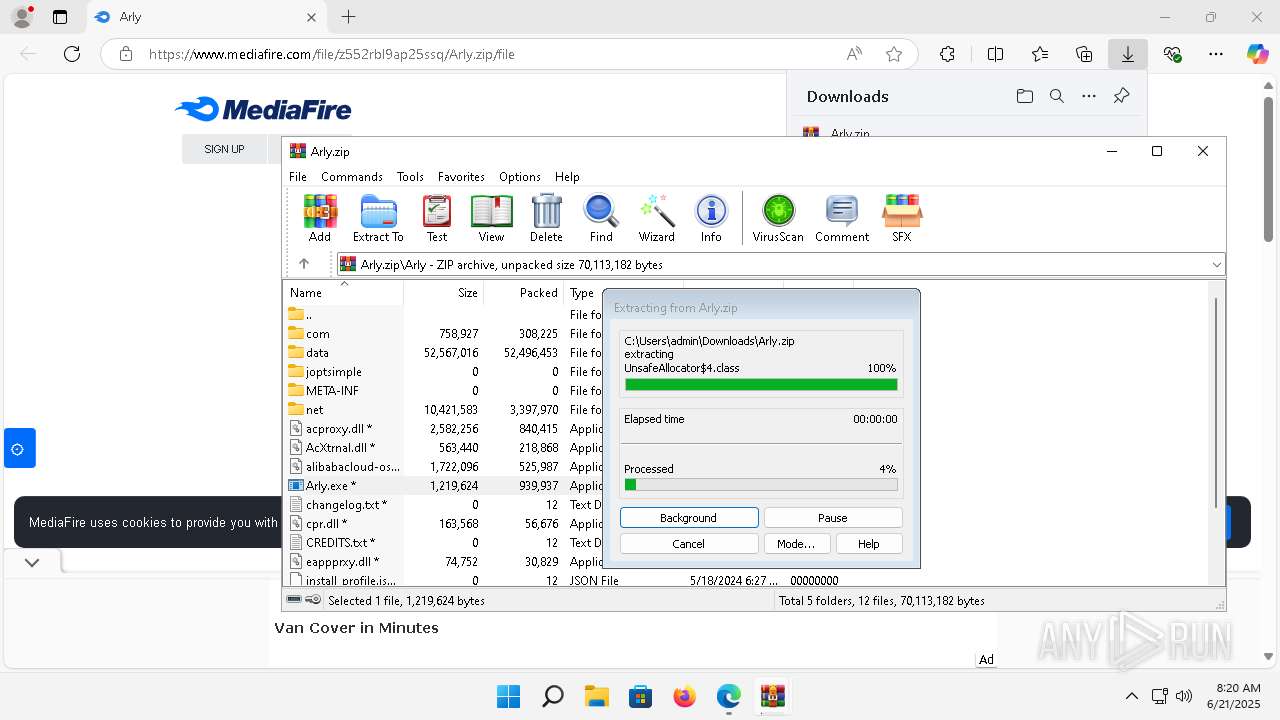1280x720 pixels.
Task: Refresh the MediaFire page
Action: (x=72, y=54)
